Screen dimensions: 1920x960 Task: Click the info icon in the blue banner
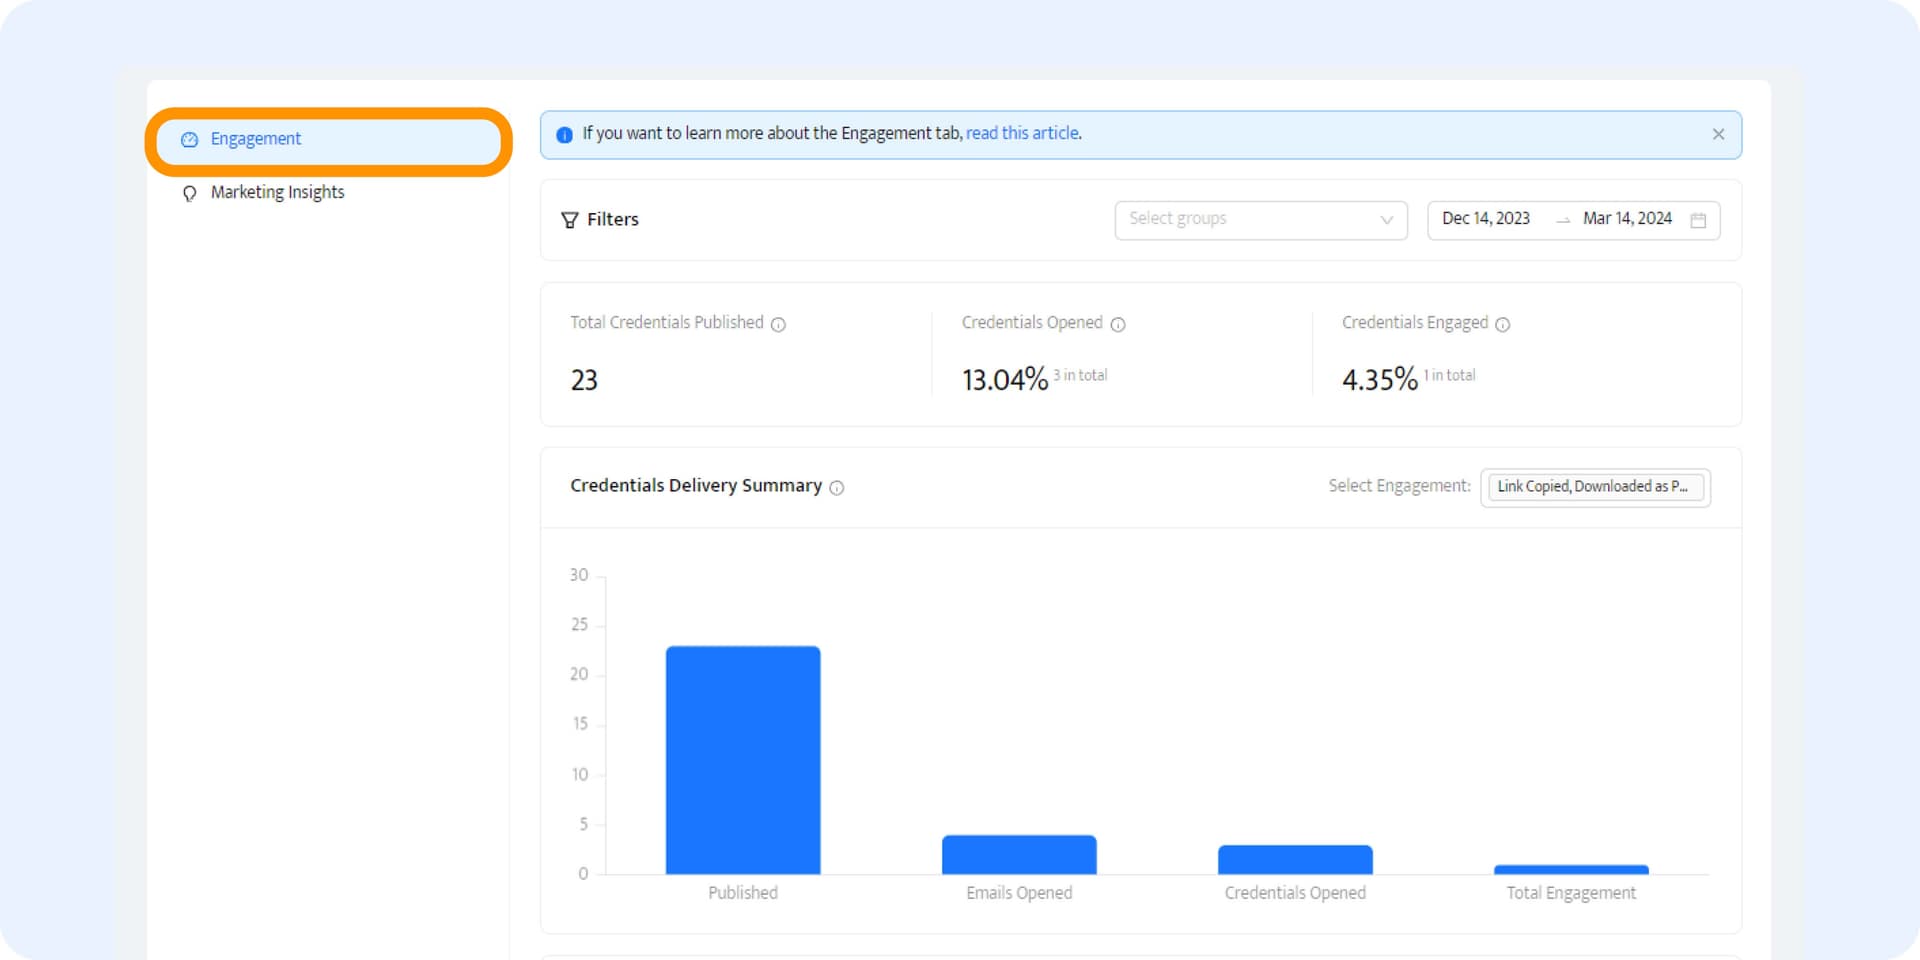[x=565, y=133]
